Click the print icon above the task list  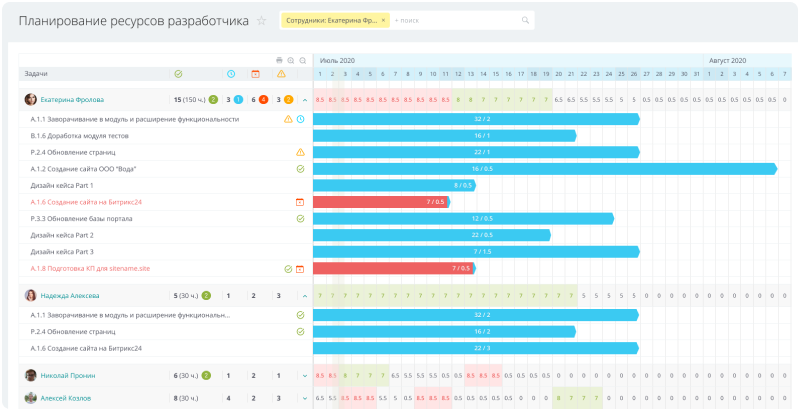click(279, 60)
